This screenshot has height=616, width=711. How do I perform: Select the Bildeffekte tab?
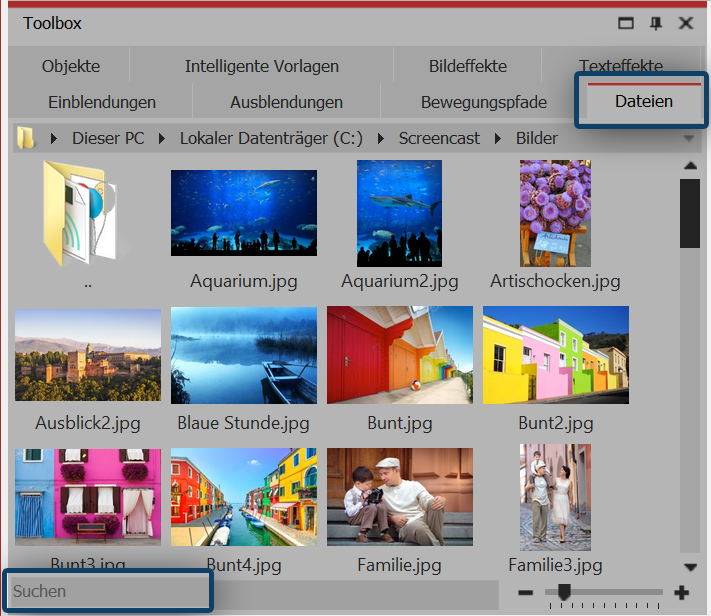(468, 66)
